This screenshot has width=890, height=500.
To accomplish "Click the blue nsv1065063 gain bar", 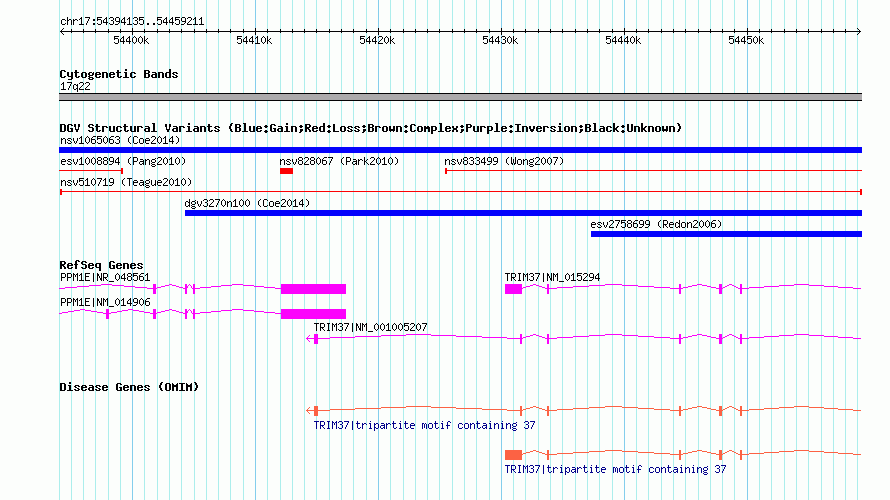I will click(460, 150).
